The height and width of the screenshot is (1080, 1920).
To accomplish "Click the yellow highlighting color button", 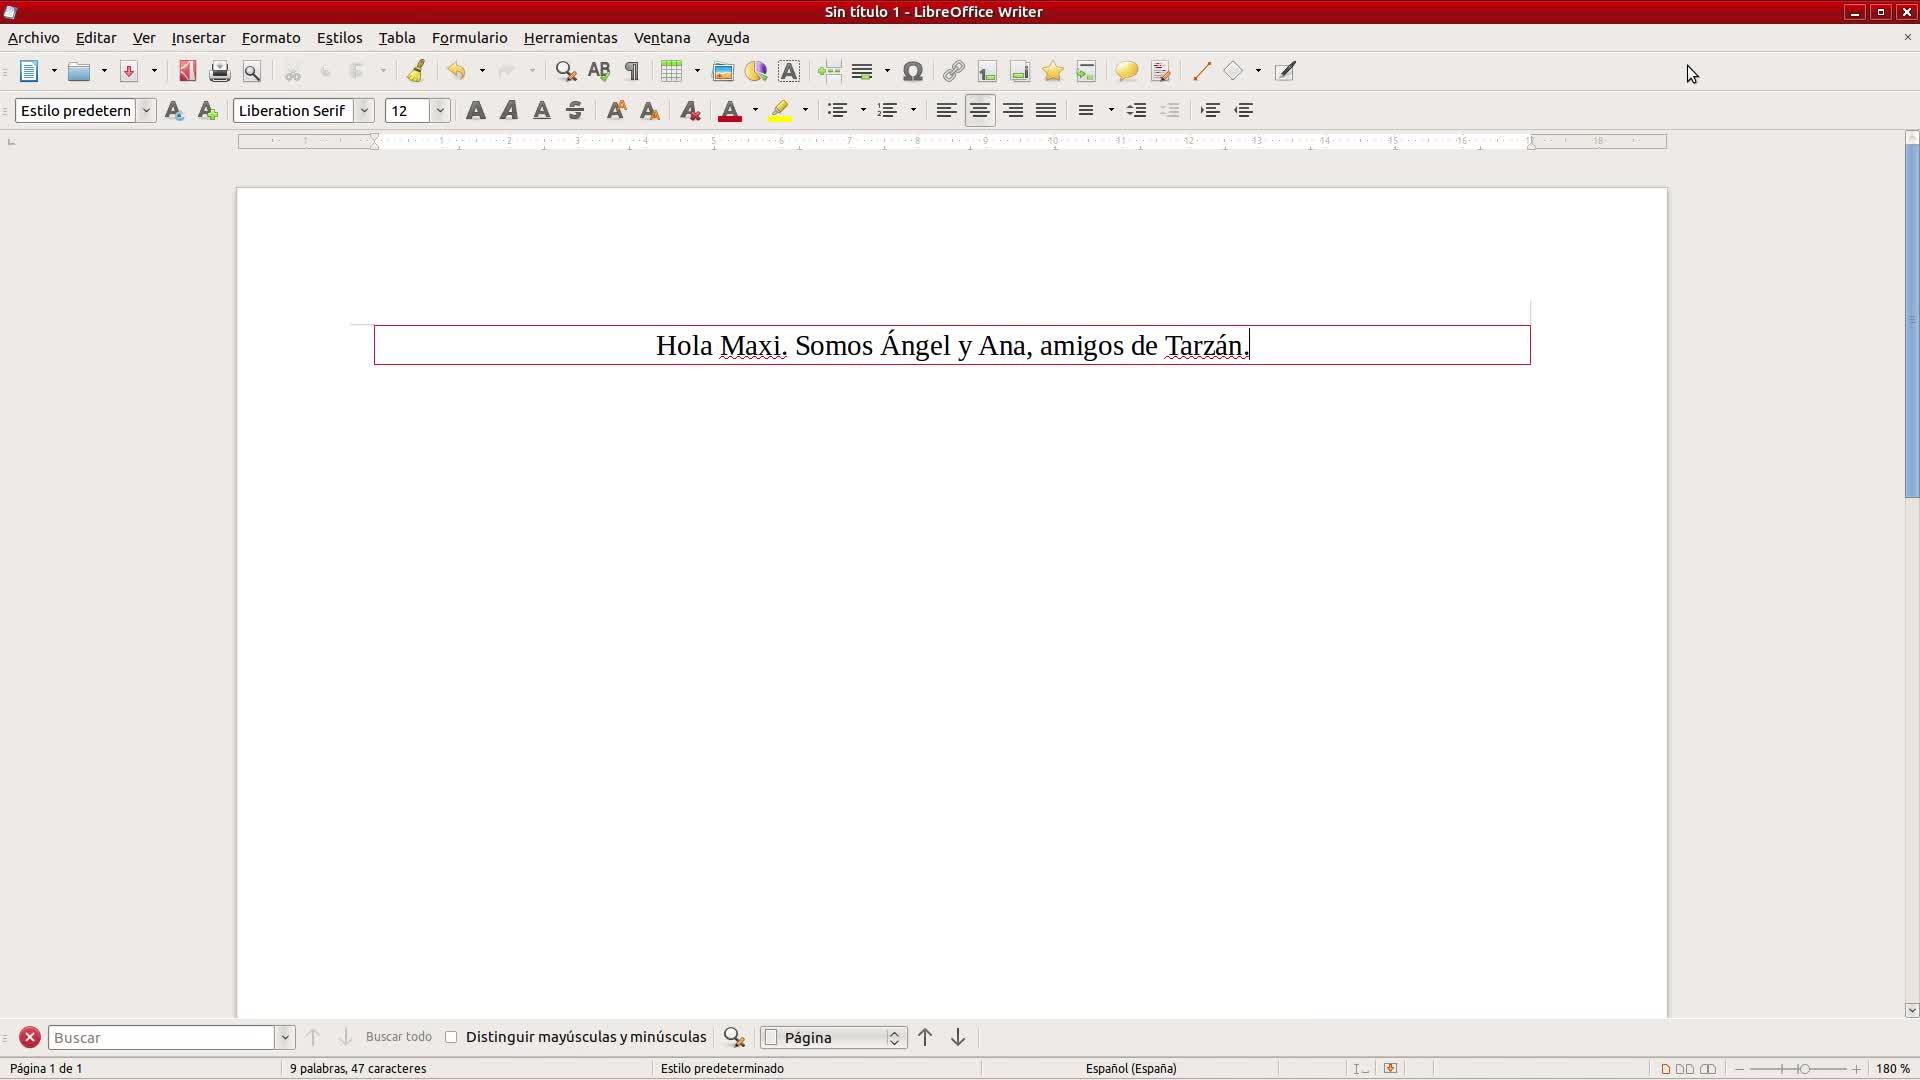I will click(x=780, y=110).
